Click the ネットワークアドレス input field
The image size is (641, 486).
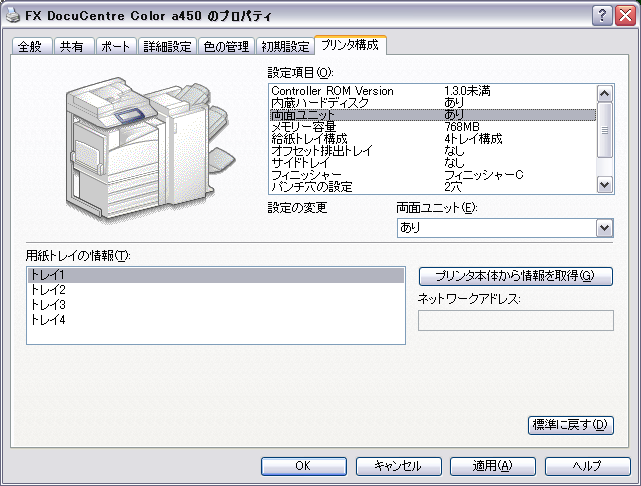tap(515, 320)
